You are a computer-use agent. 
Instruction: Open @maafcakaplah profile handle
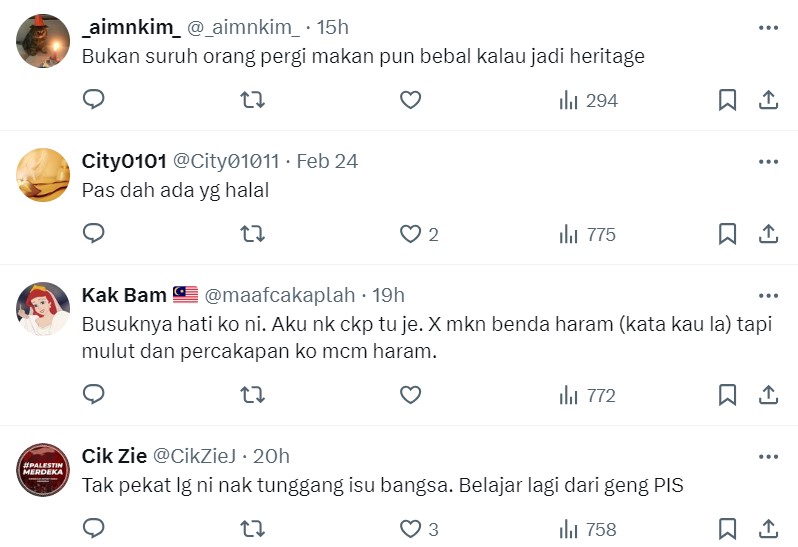280,295
